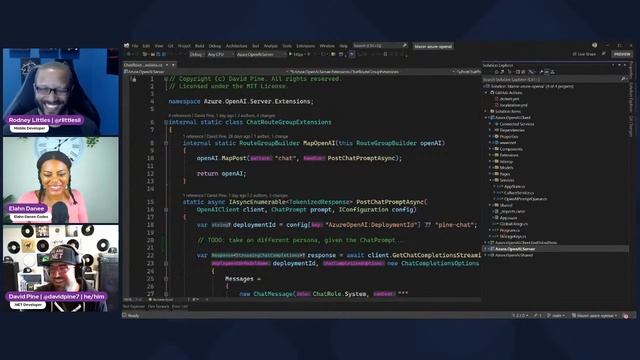
Task: Select the Pages folder
Action: 505,174
